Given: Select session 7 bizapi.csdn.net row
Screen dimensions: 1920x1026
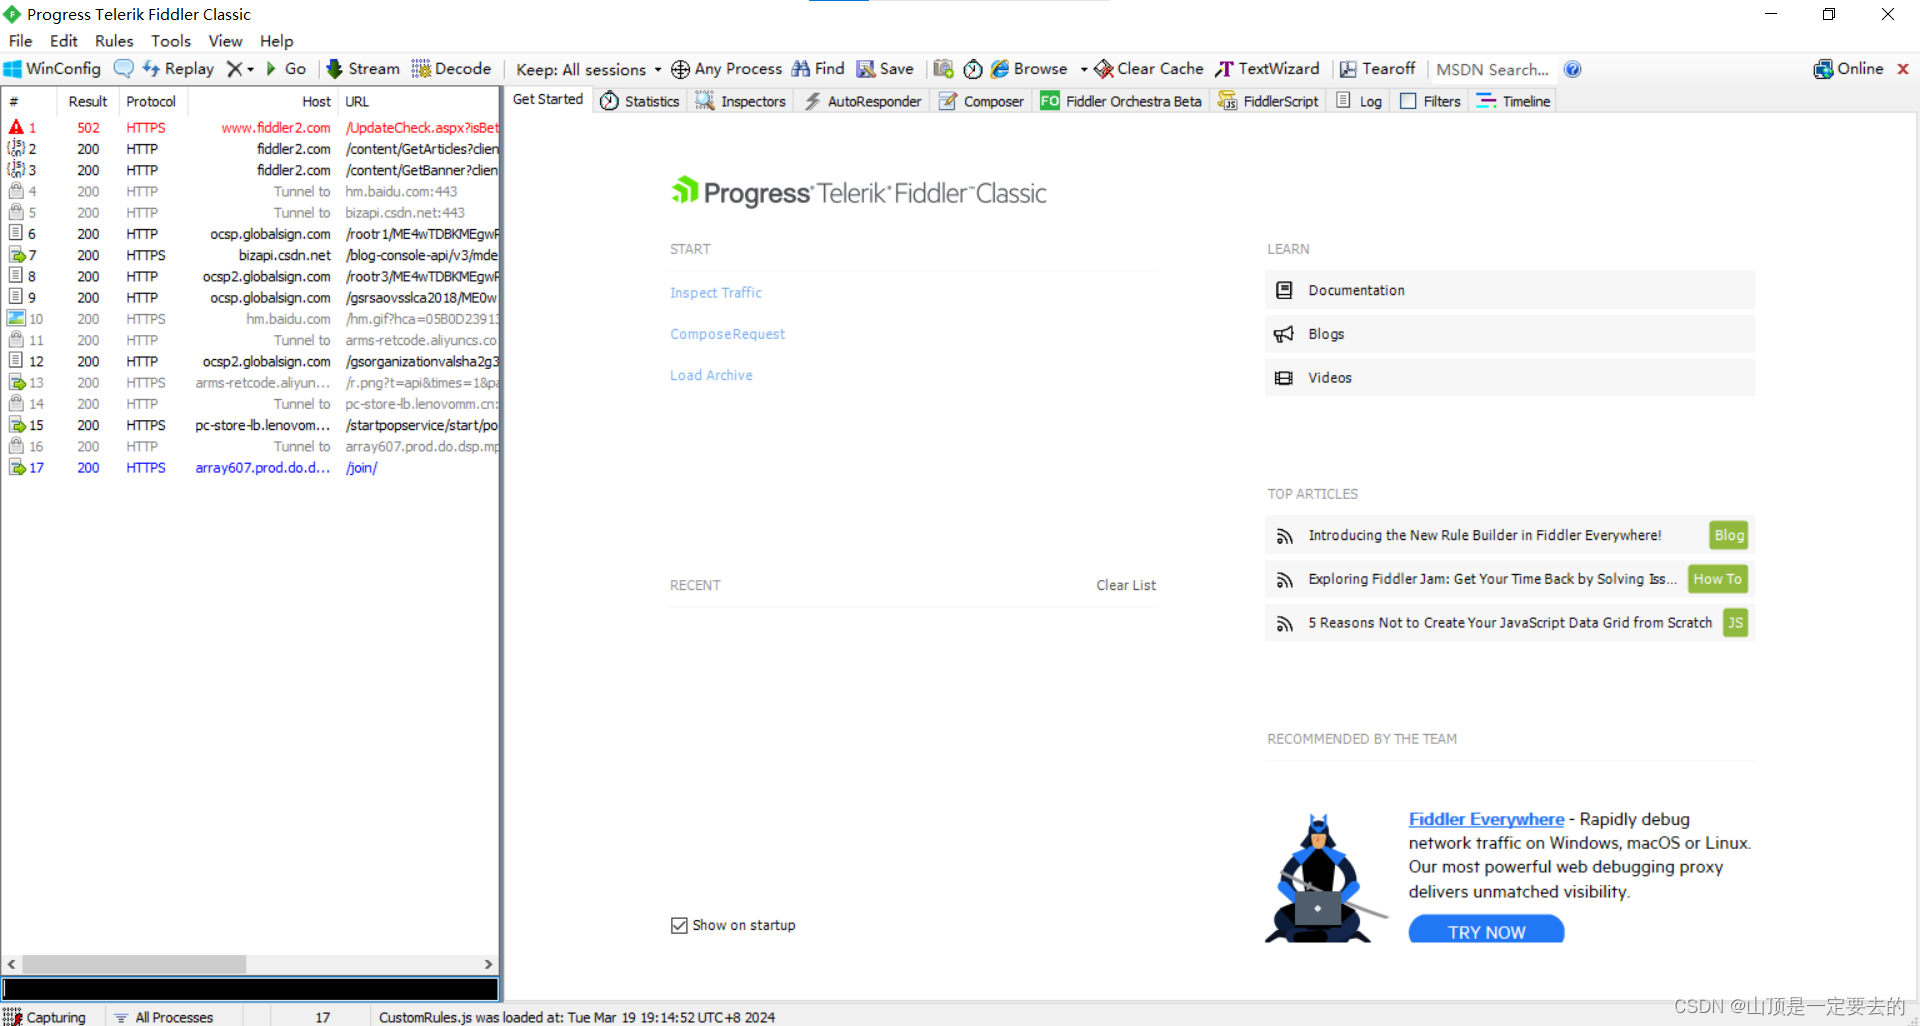Looking at the screenshot, I should click(x=250, y=255).
